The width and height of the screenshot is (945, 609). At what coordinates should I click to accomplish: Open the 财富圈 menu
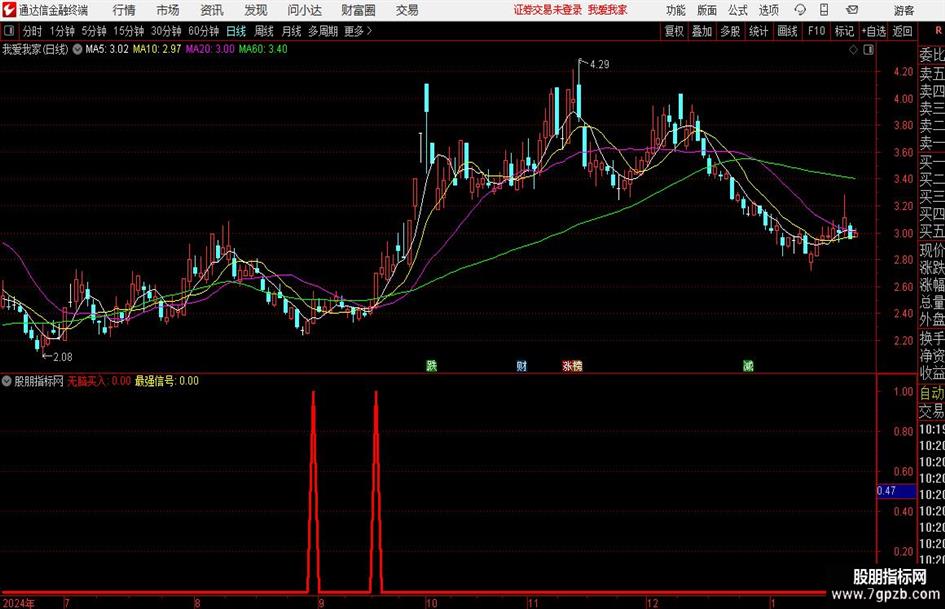point(358,10)
